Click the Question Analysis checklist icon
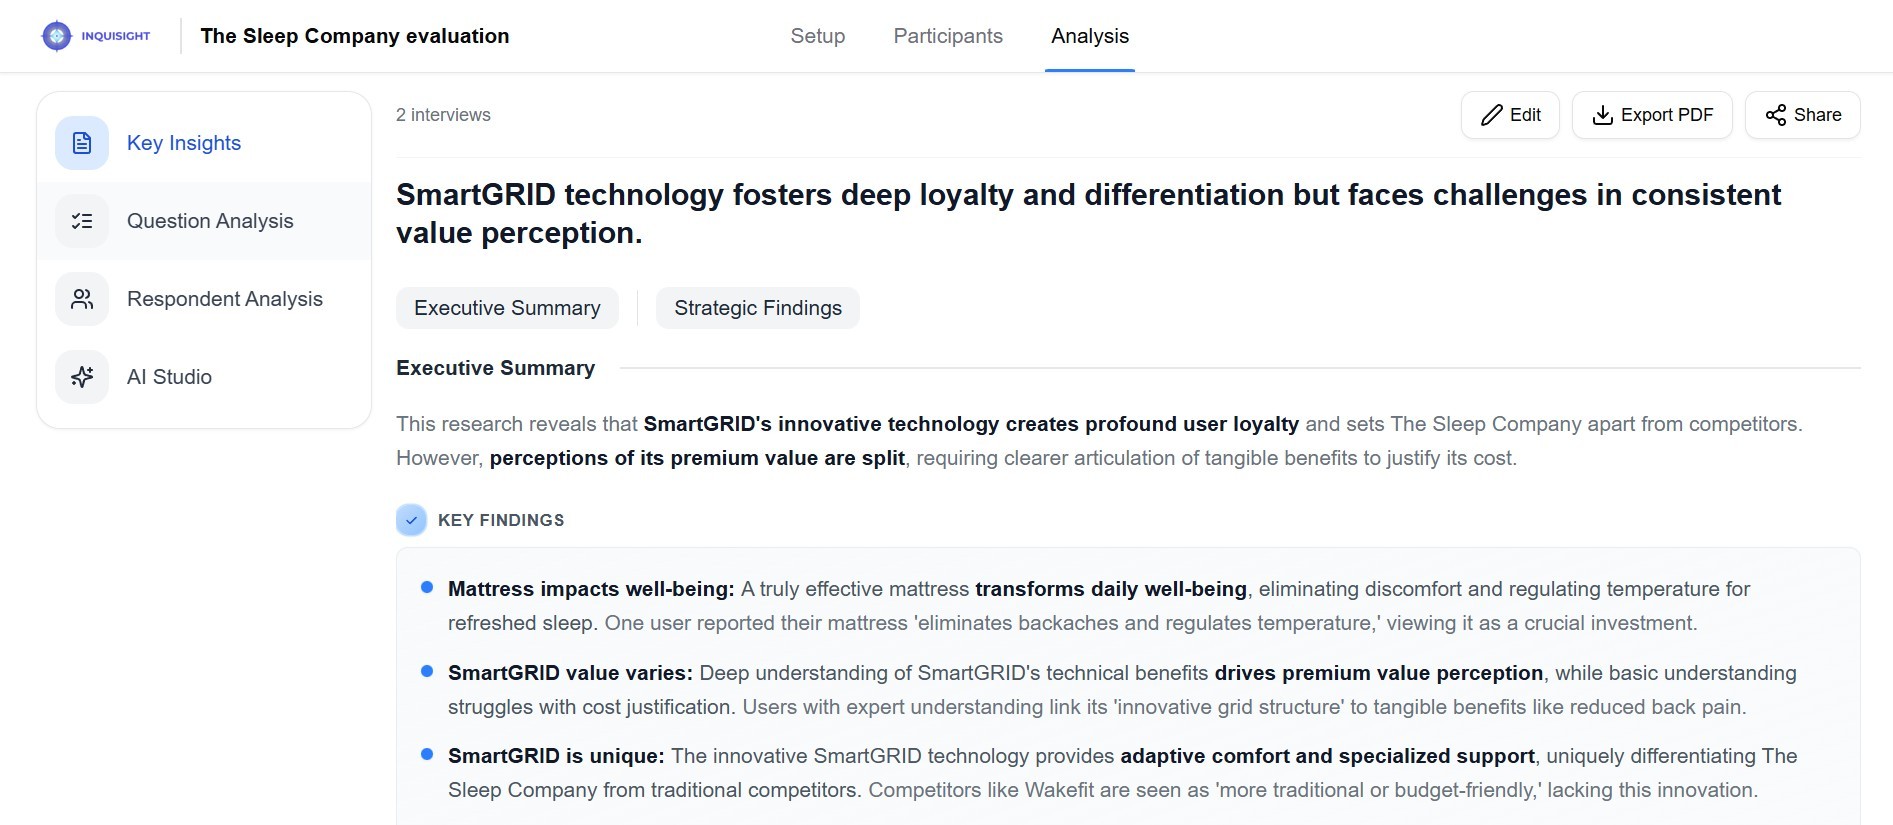 pyautogui.click(x=82, y=221)
